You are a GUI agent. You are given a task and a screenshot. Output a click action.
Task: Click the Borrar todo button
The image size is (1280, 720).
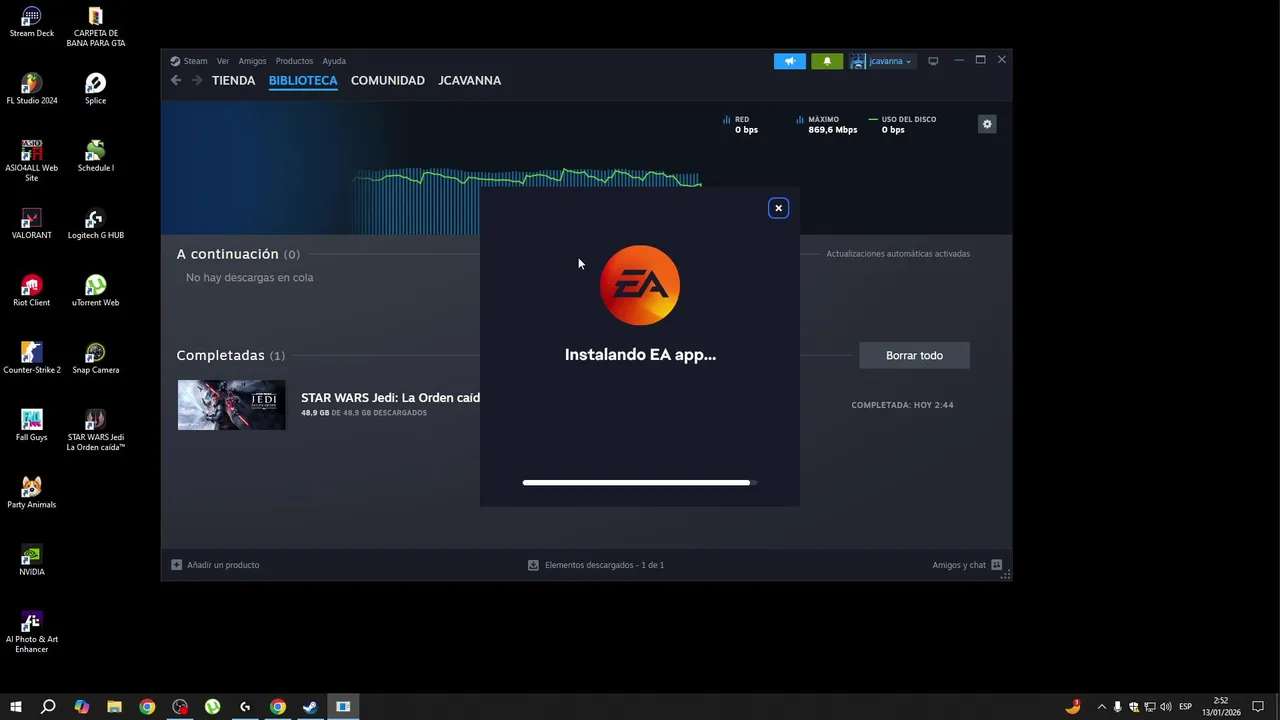tap(914, 355)
